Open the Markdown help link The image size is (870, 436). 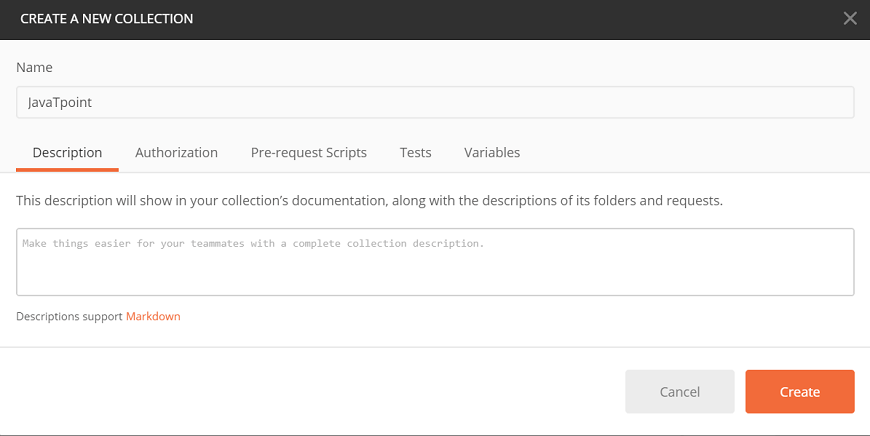pyautogui.click(x=153, y=316)
